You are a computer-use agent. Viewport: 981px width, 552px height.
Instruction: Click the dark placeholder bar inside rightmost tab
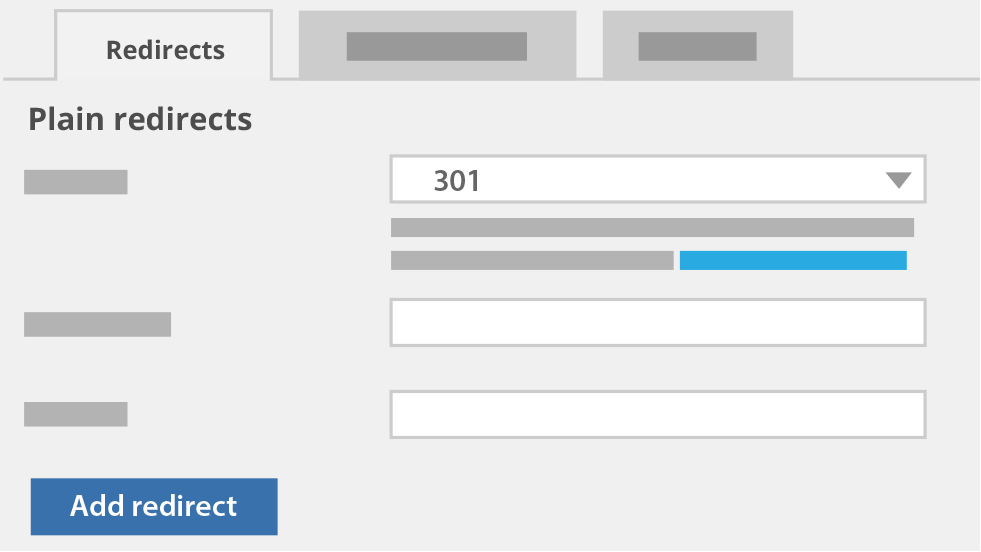pos(698,46)
